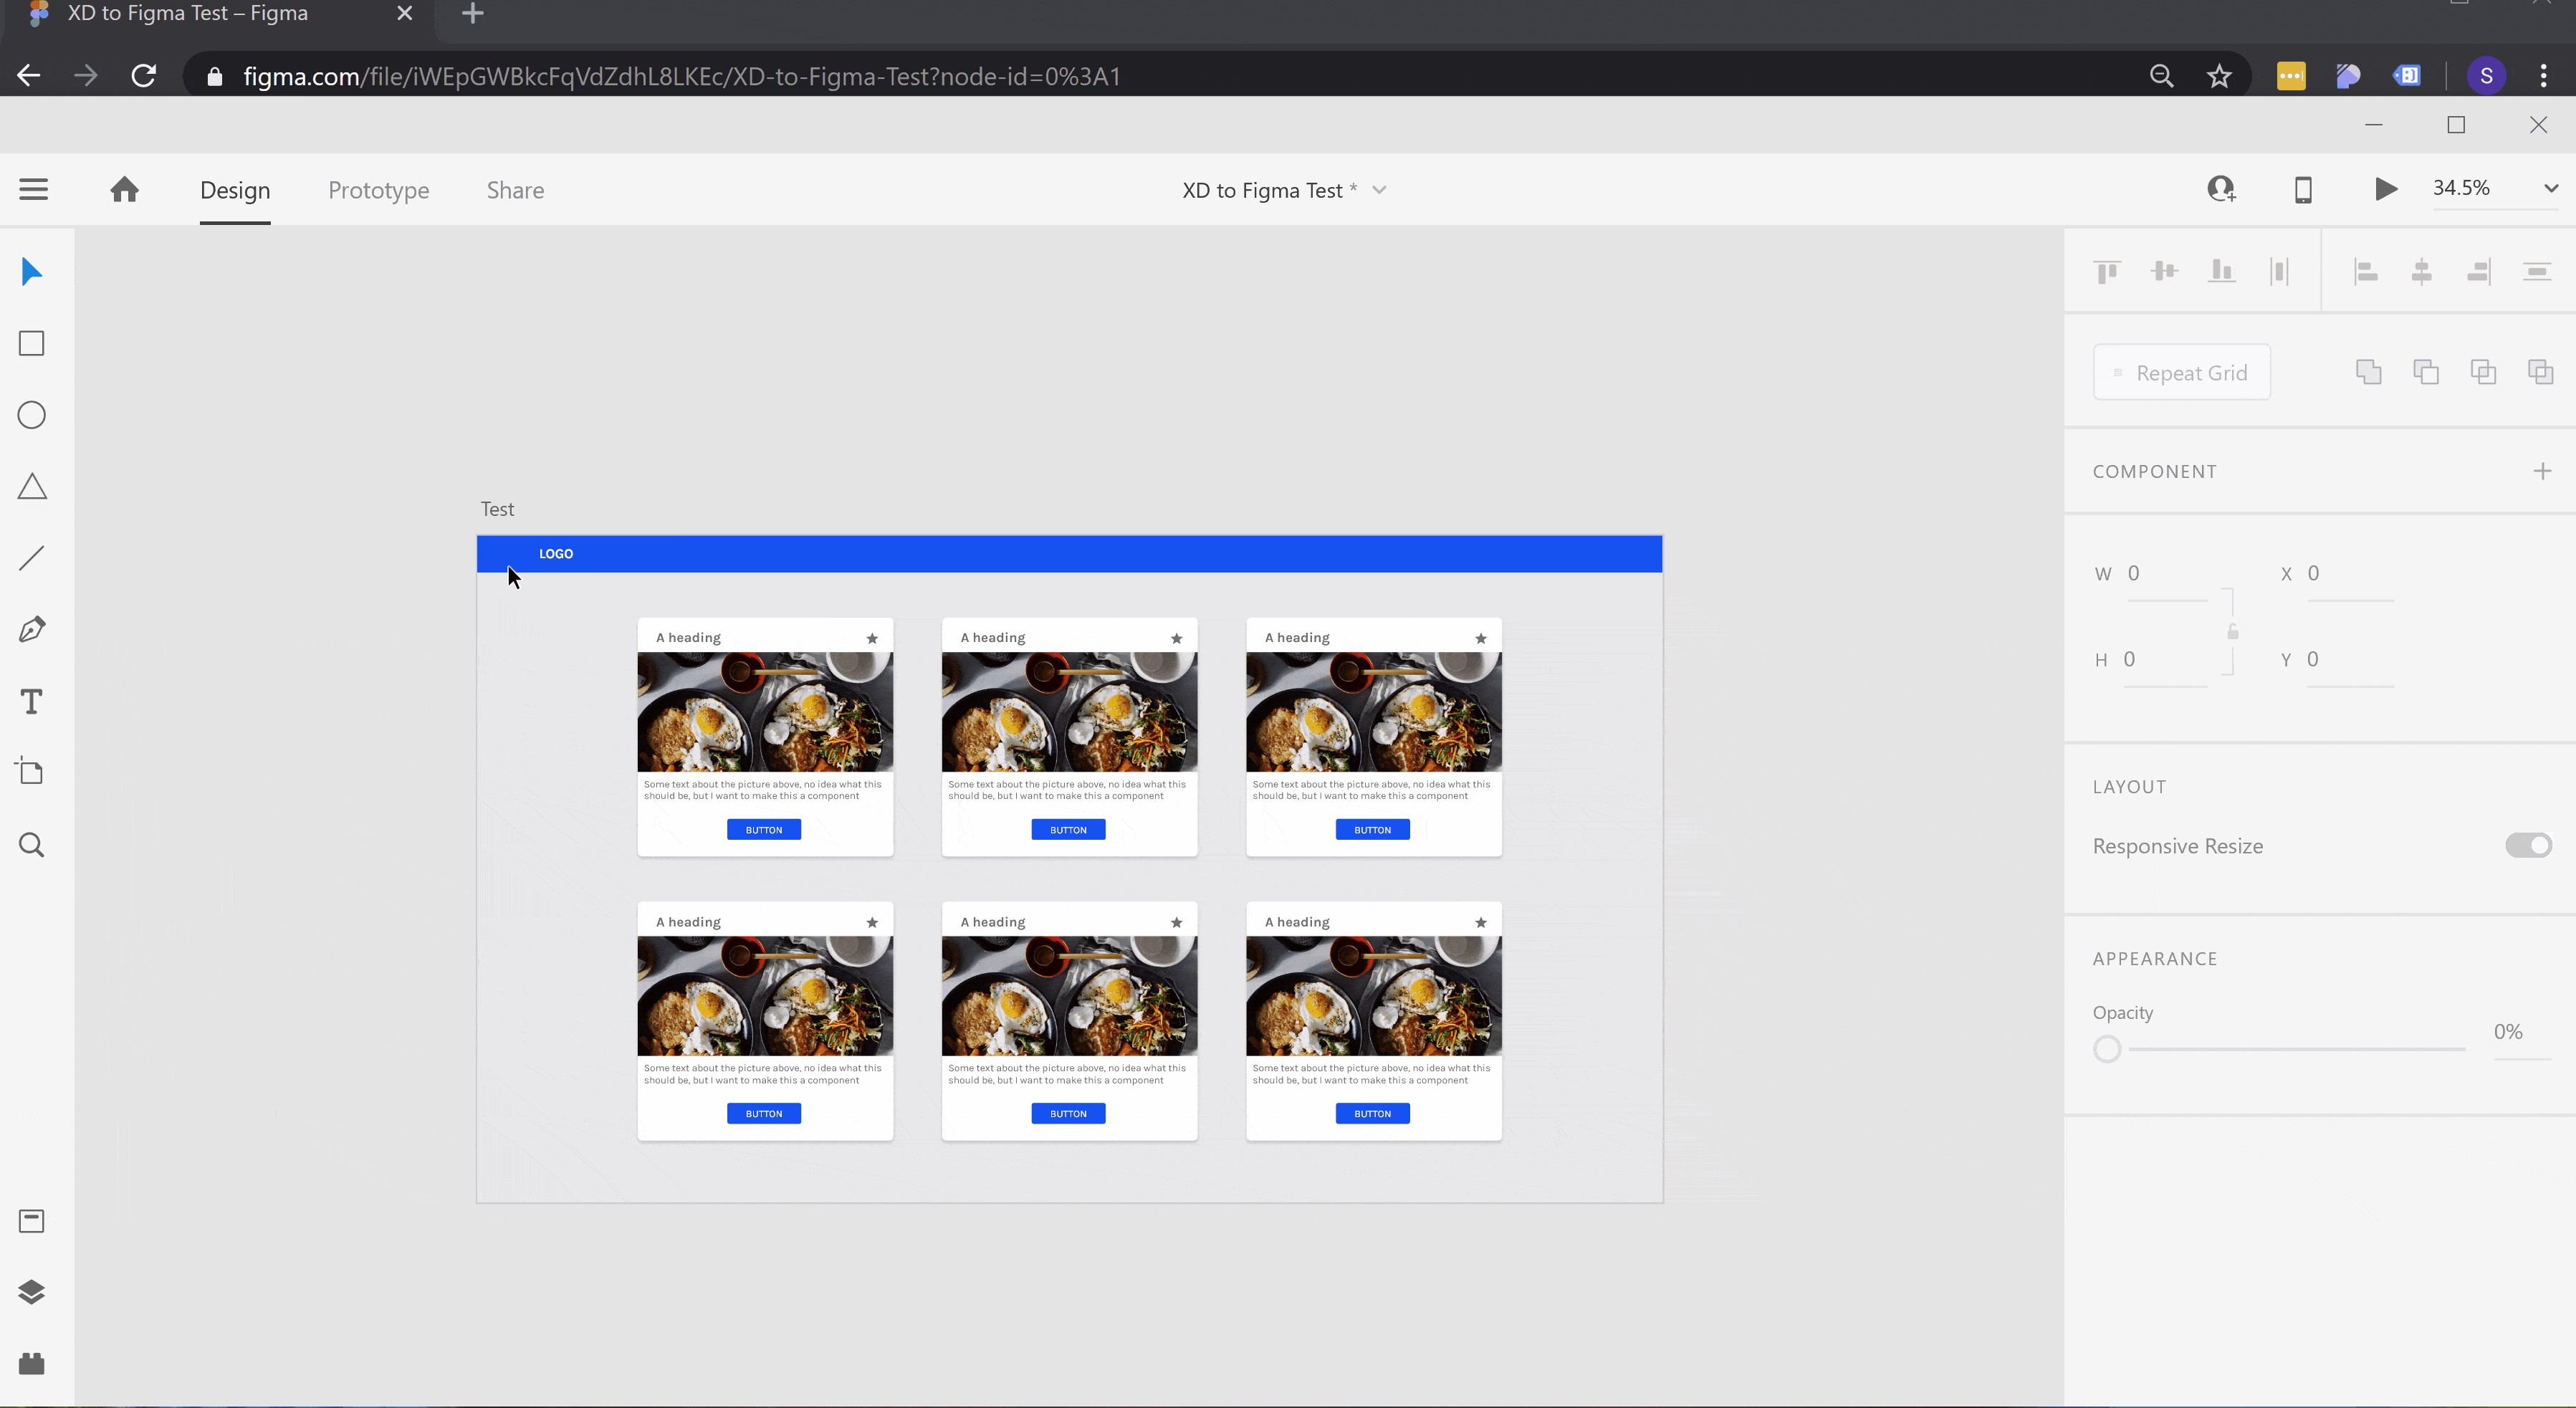Open the hamburger main menu
This screenshot has height=1408, width=2576.
tap(34, 189)
